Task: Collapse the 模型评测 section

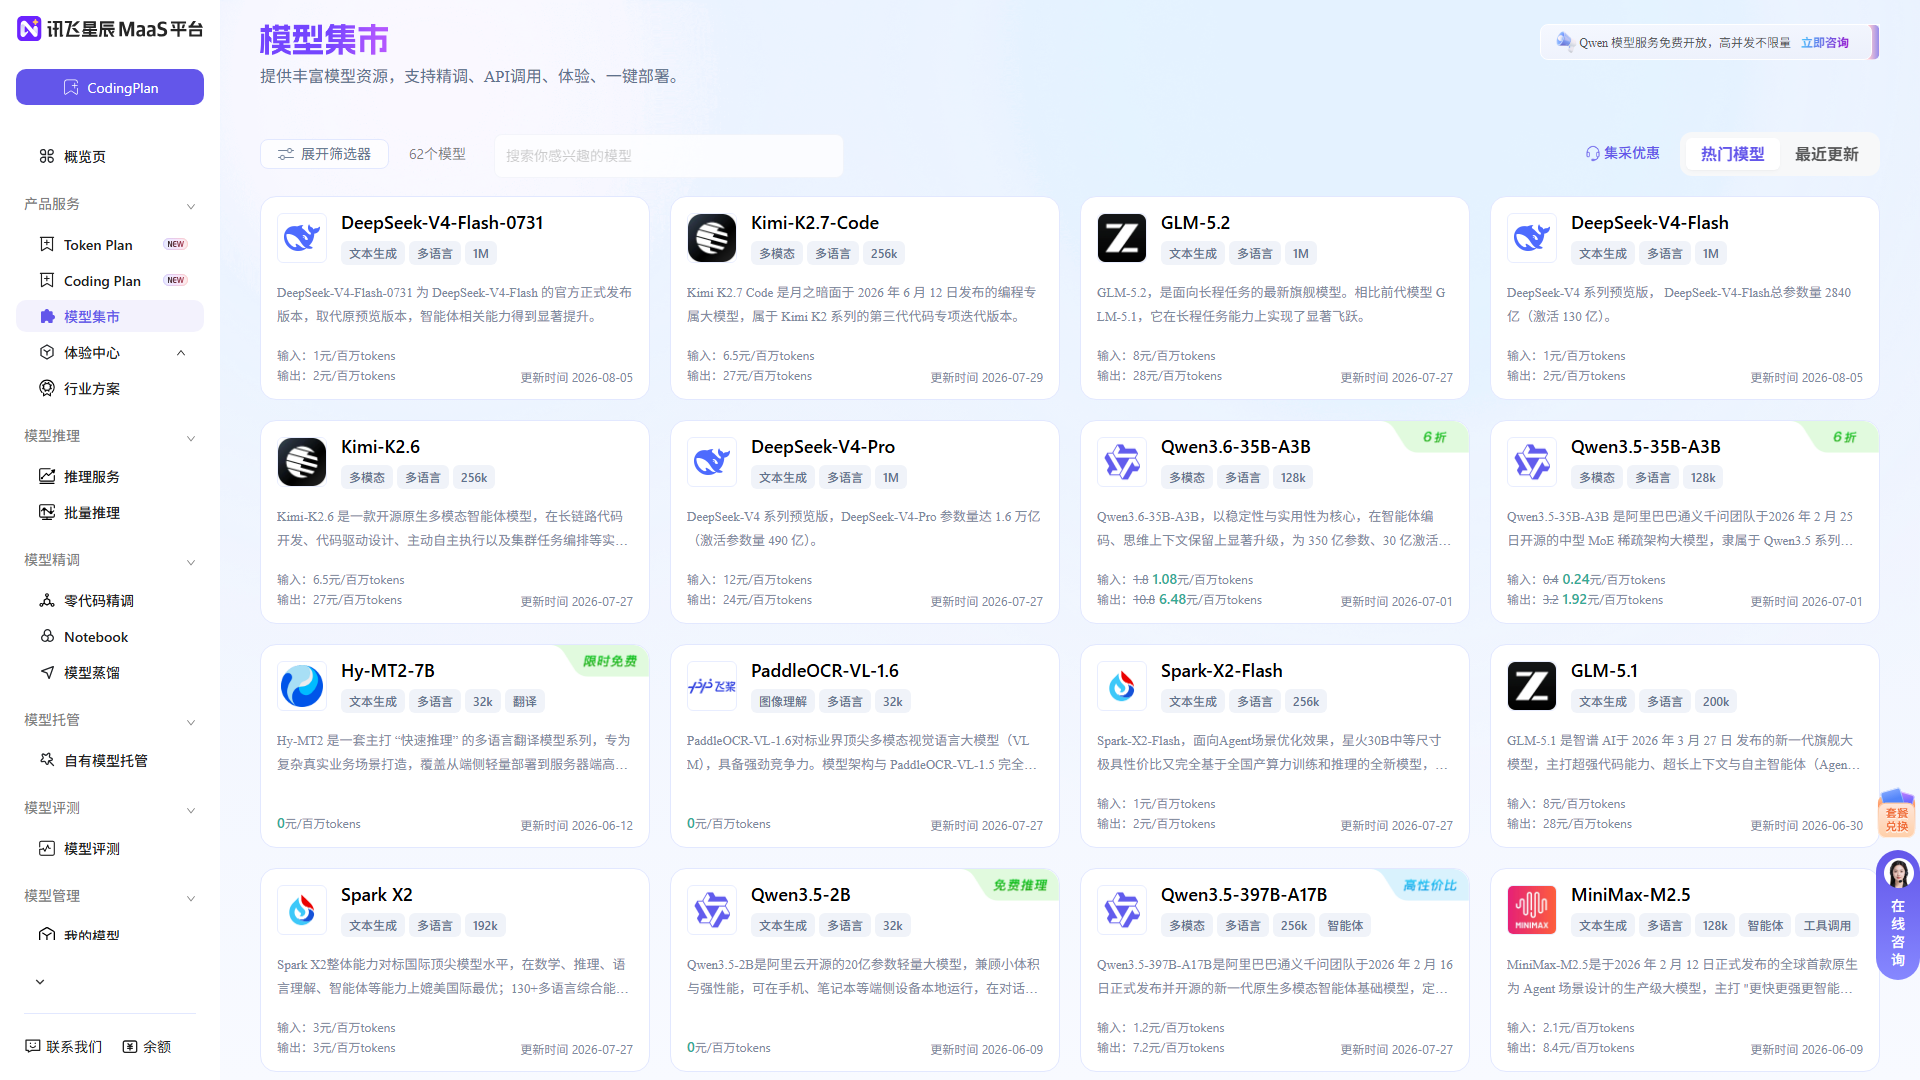Action: 191,809
